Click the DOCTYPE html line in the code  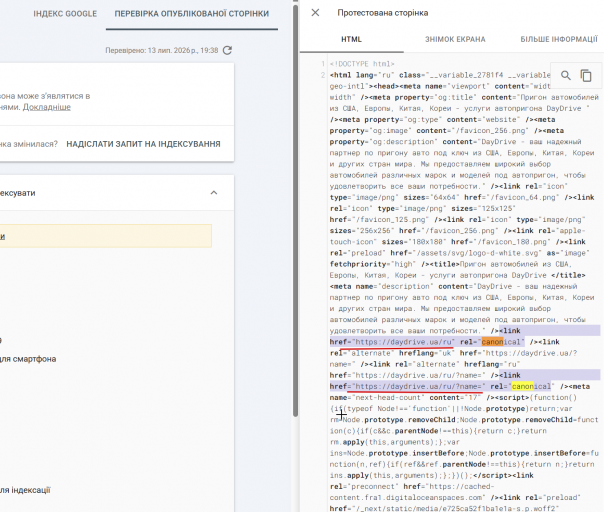click(x=362, y=64)
